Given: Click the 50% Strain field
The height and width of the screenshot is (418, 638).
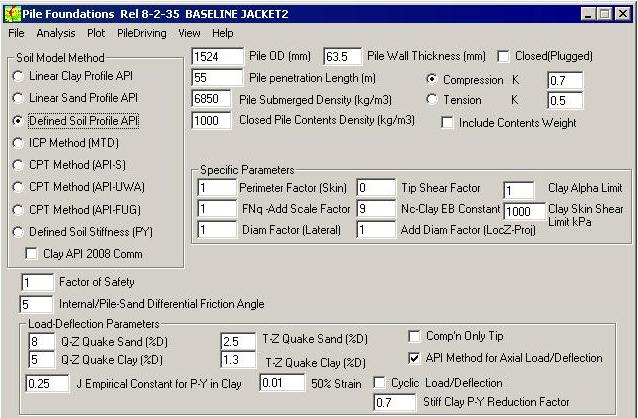Looking at the screenshot, I should 282,383.
